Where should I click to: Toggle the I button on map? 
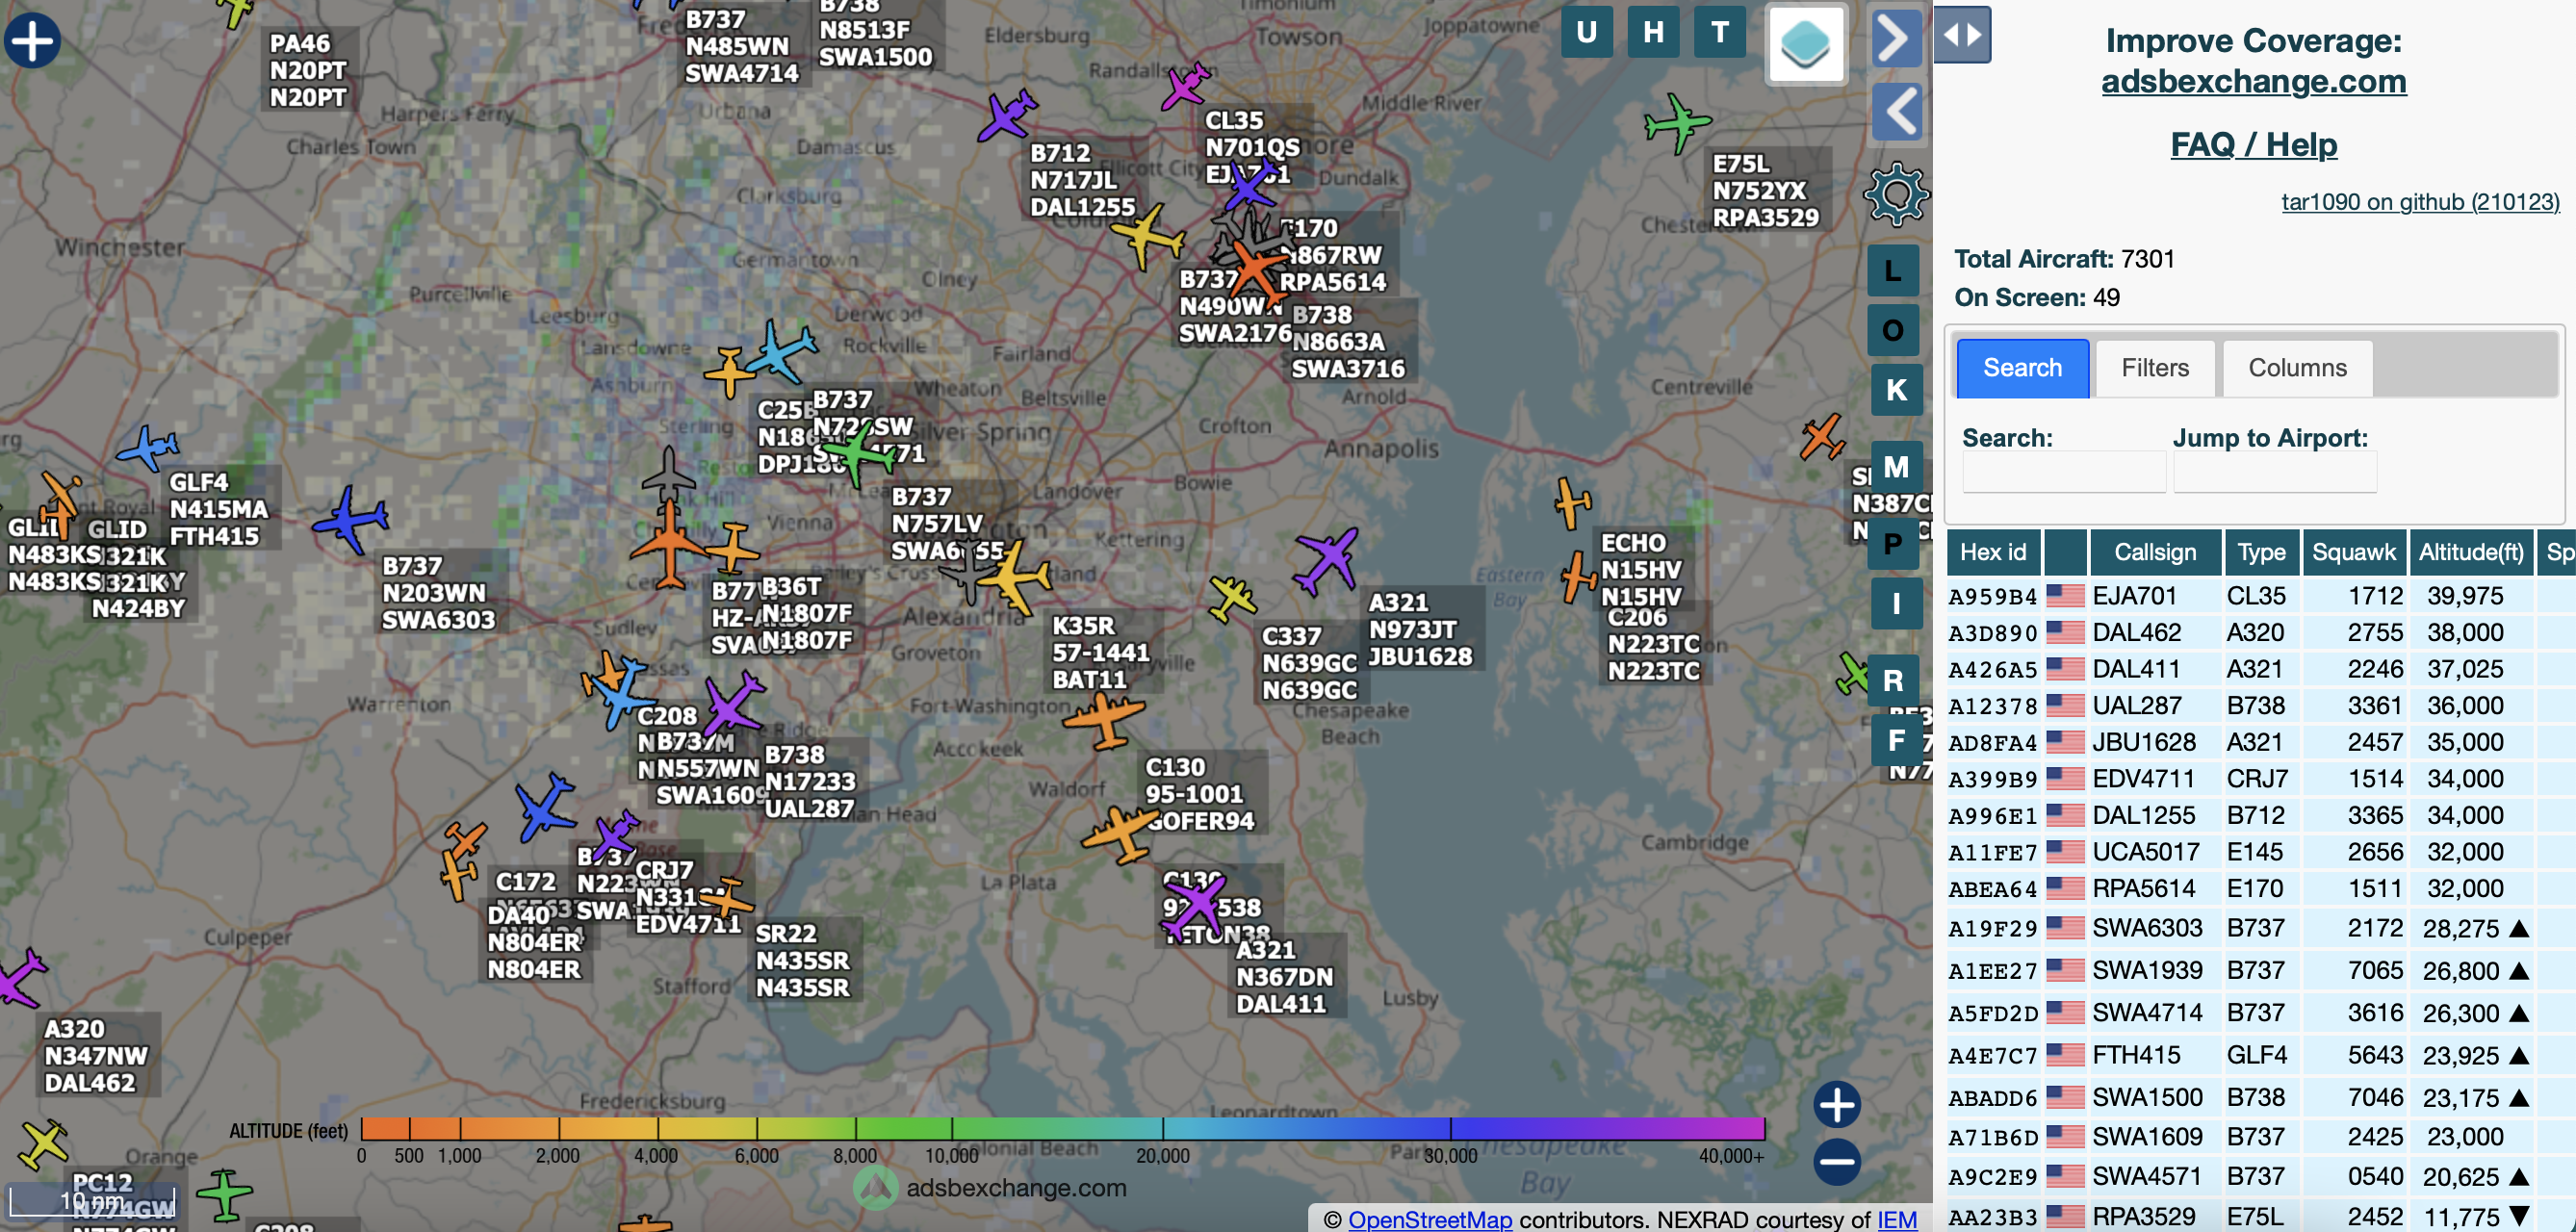[x=1896, y=604]
